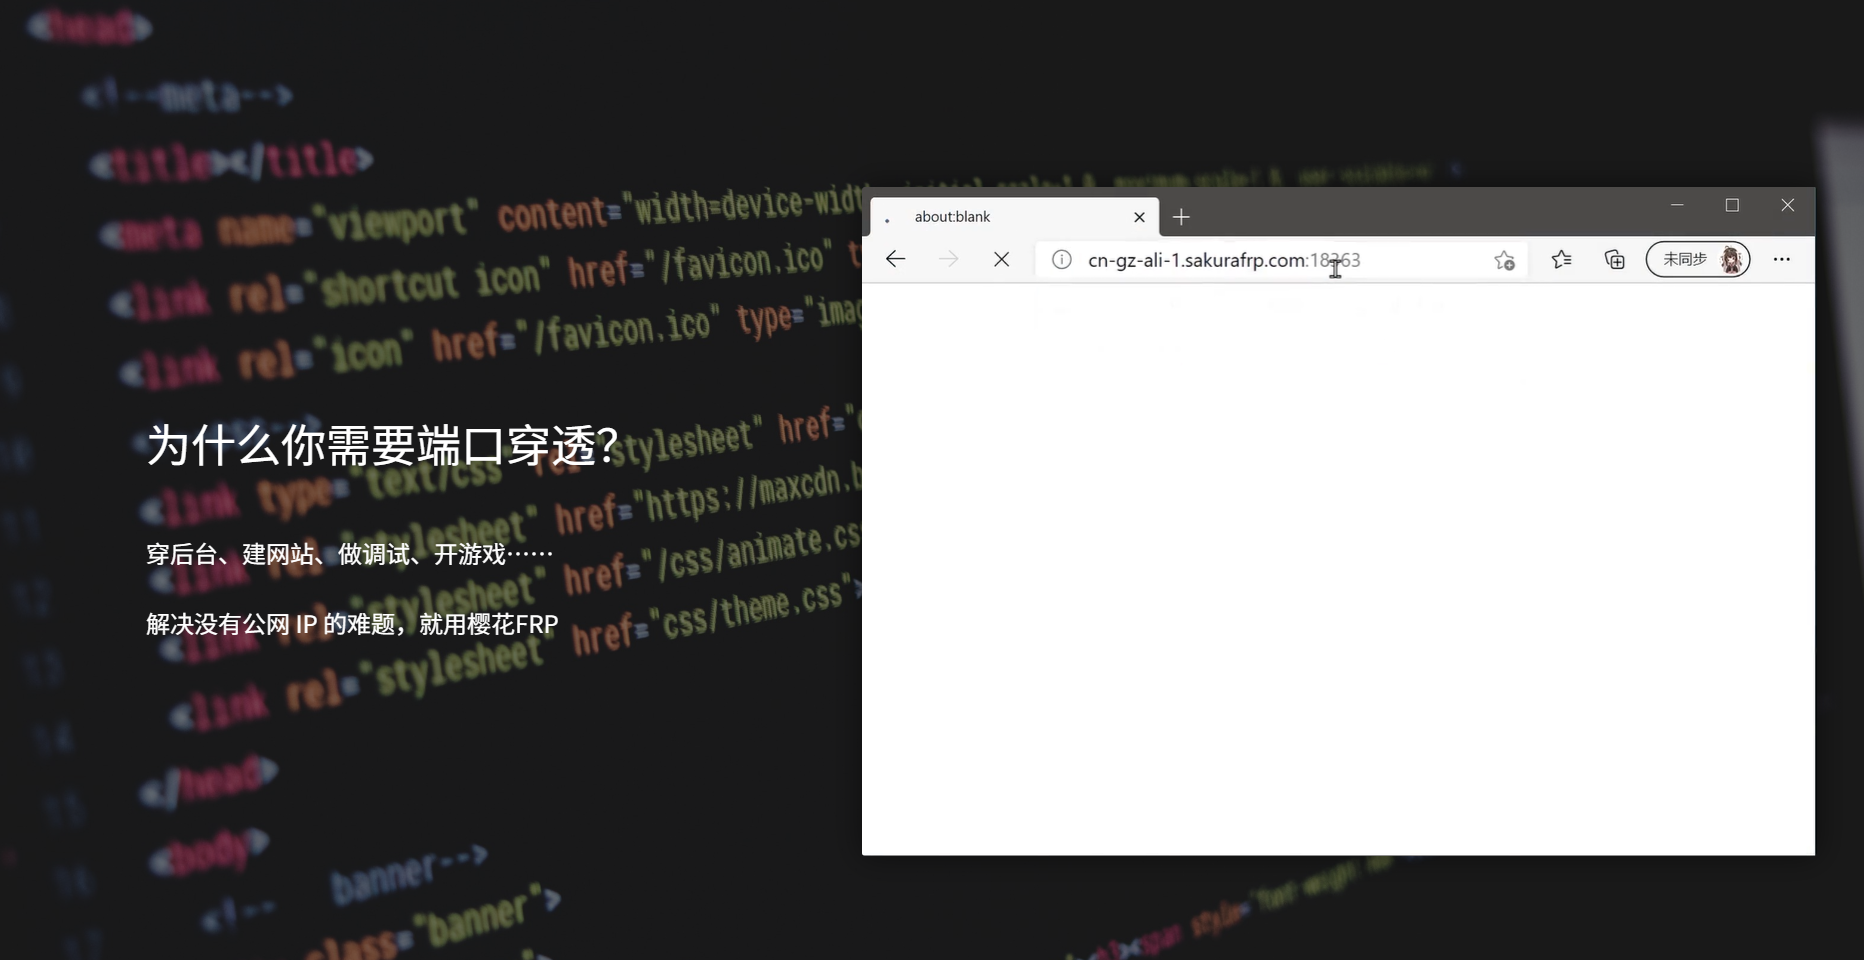Open the Collections icon
Viewport: 1864px width, 960px height.
pos(1614,259)
